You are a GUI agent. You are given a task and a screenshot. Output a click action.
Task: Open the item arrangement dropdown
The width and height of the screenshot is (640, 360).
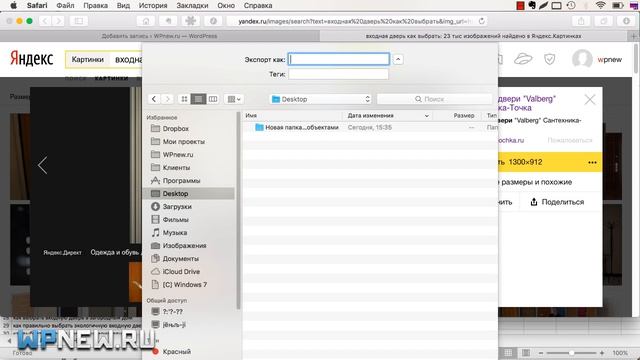click(234, 99)
